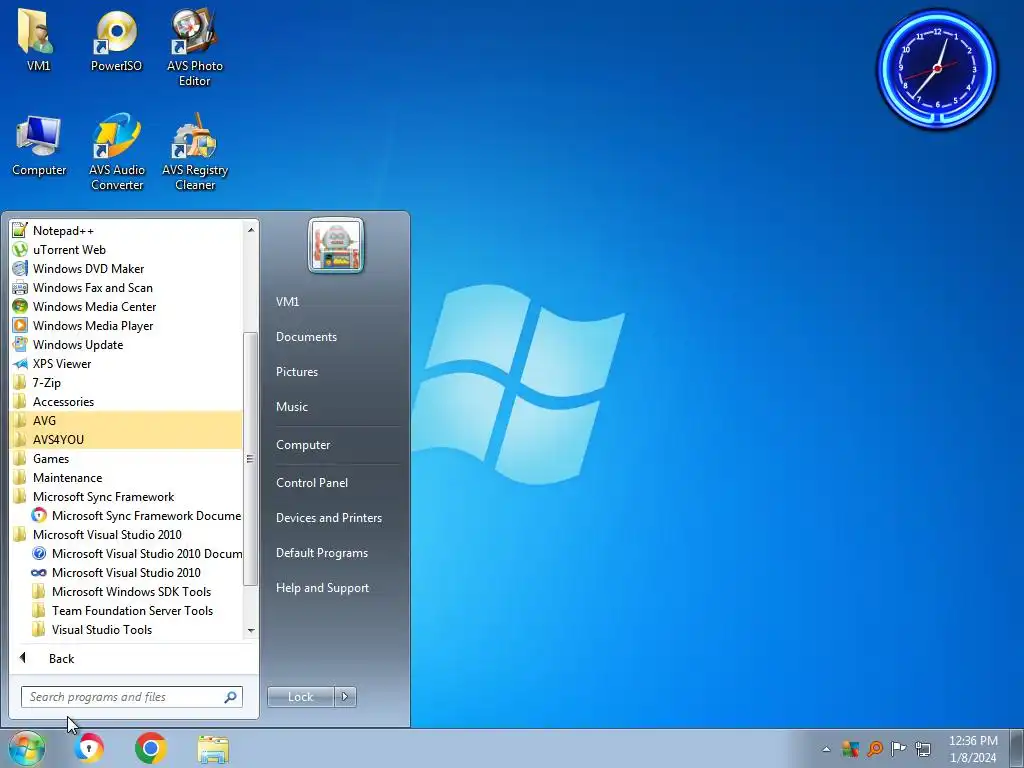Image resolution: width=1024 pixels, height=768 pixels.
Task: Open Microsoft Sync Framework Documentation entry
Action: pyautogui.click(x=136, y=515)
